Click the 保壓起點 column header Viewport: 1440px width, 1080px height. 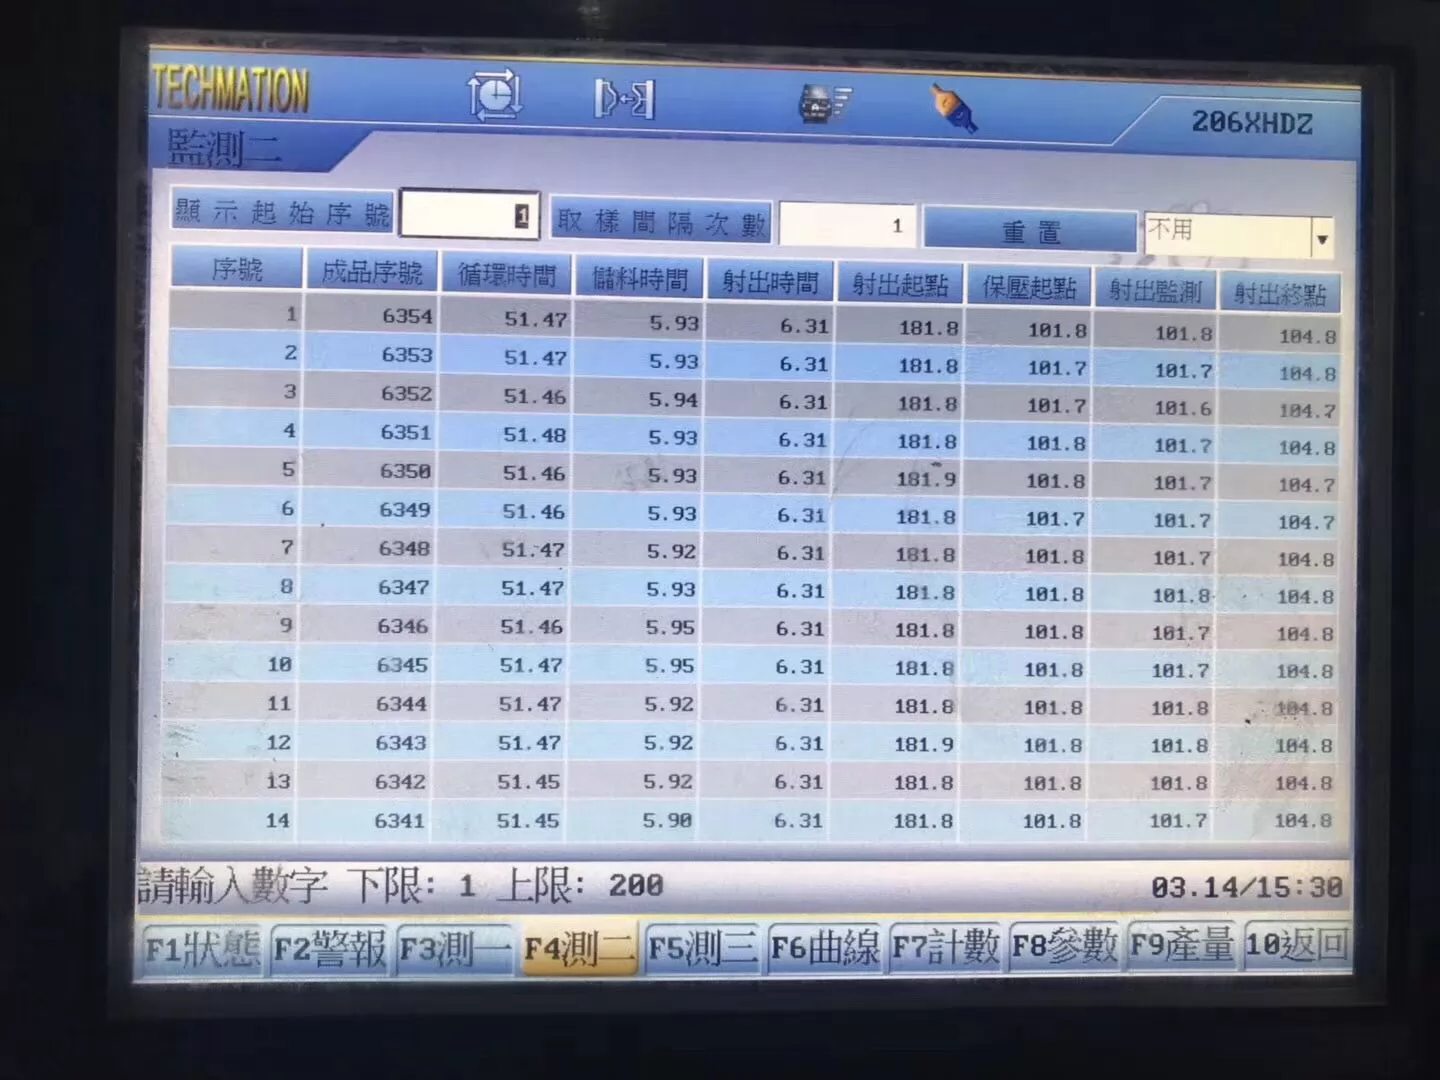[1029, 288]
